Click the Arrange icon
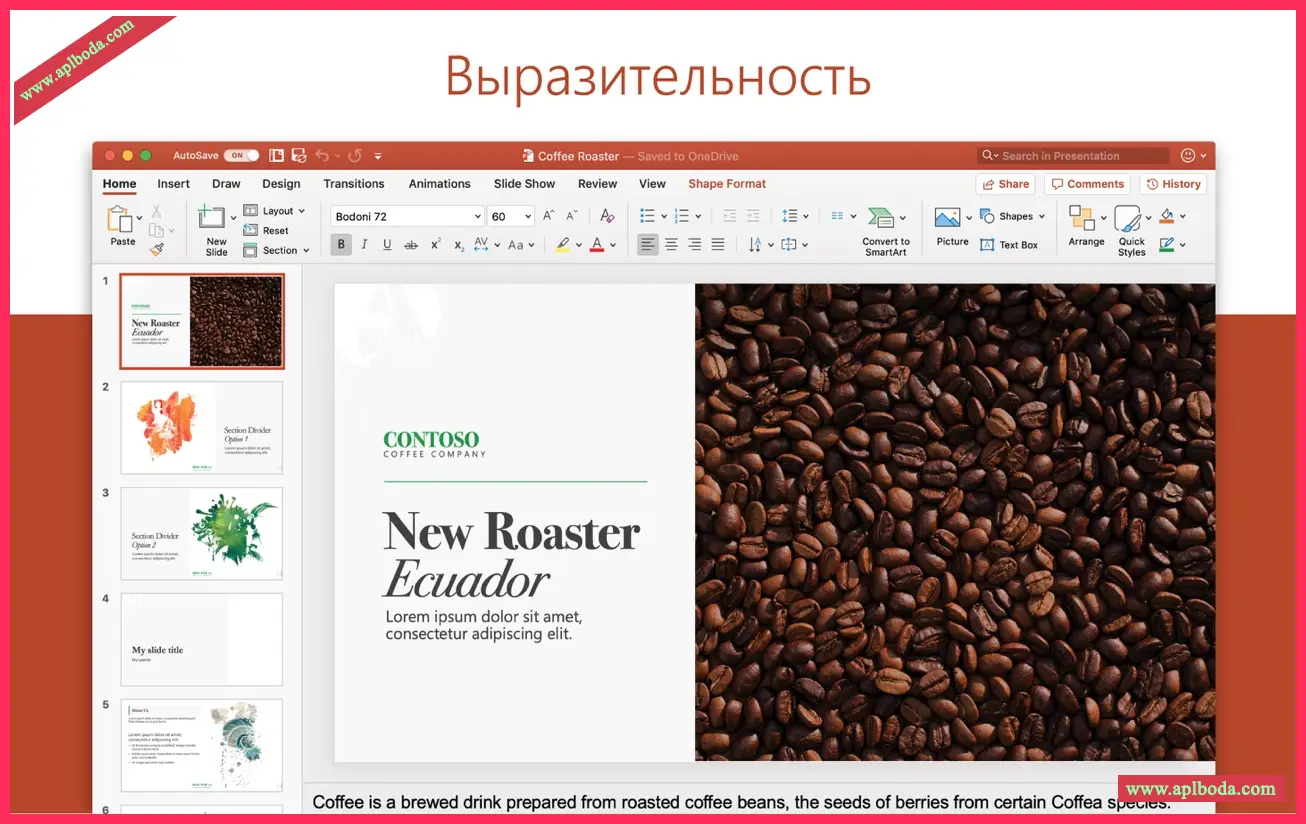Viewport: 1306px width, 824px height. tap(1081, 218)
